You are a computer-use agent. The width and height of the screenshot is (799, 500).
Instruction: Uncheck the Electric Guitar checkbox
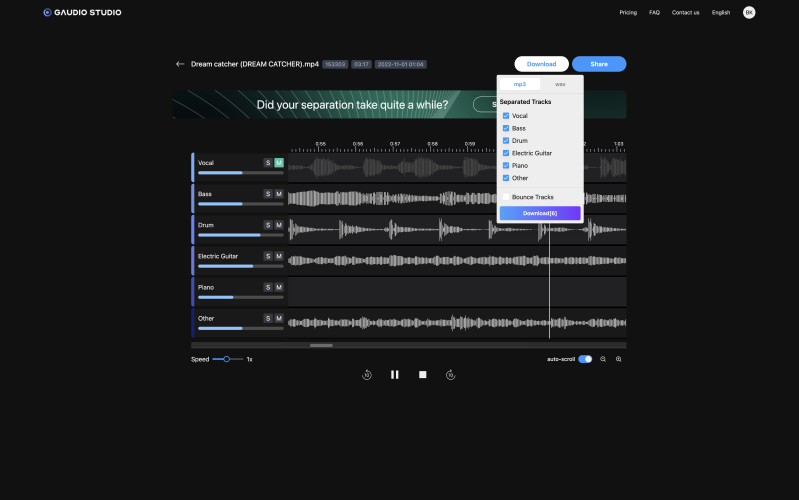coord(506,153)
